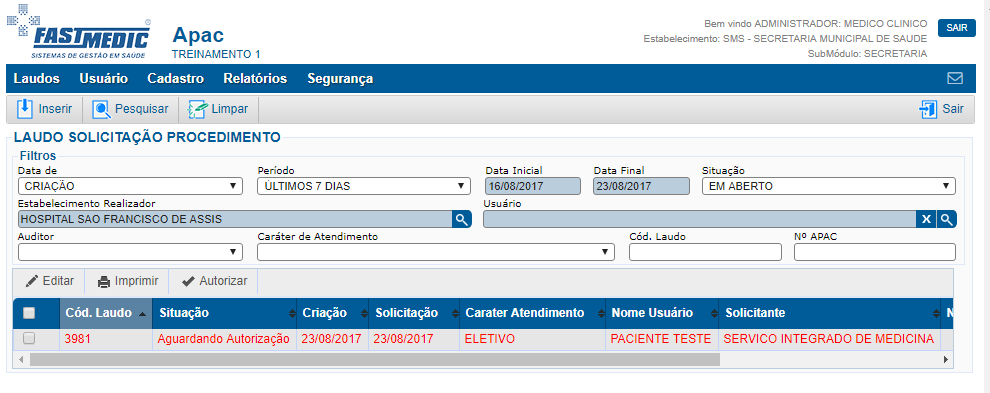Screen dimensions: 990x393
Task: Click the Estabelecimento Realizador field
Action: tap(235, 219)
